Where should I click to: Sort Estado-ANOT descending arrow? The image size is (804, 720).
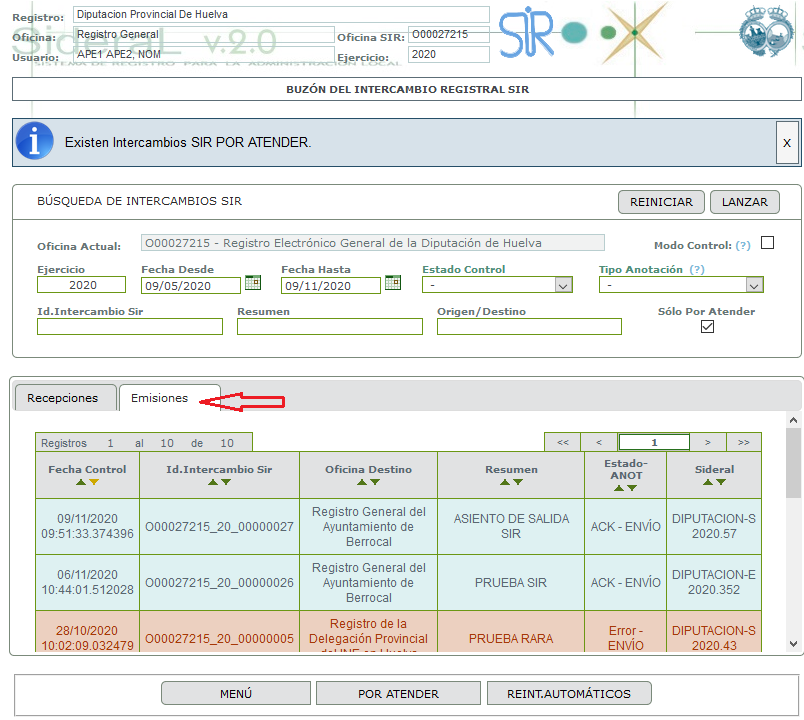632,488
